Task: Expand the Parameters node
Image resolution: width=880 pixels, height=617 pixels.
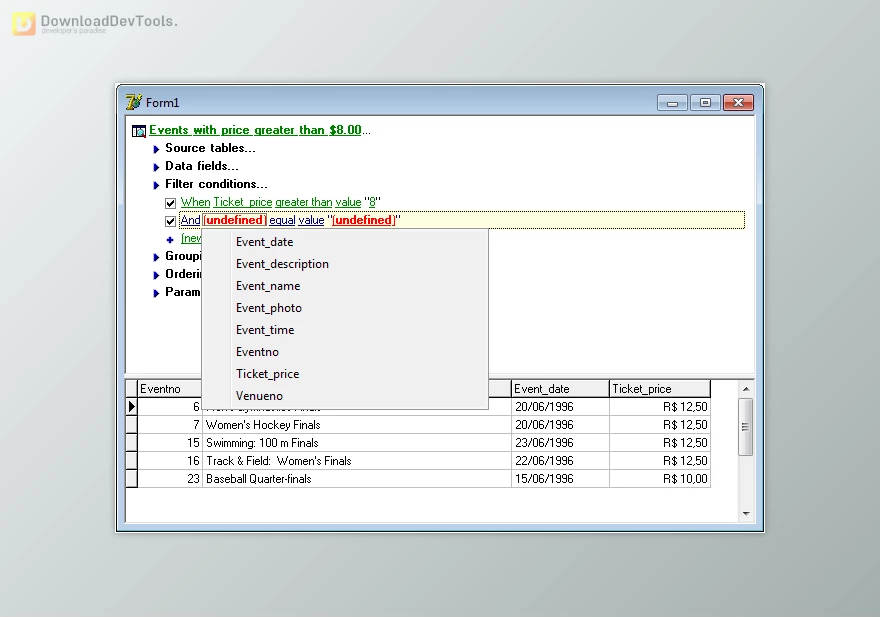Action: (x=156, y=292)
